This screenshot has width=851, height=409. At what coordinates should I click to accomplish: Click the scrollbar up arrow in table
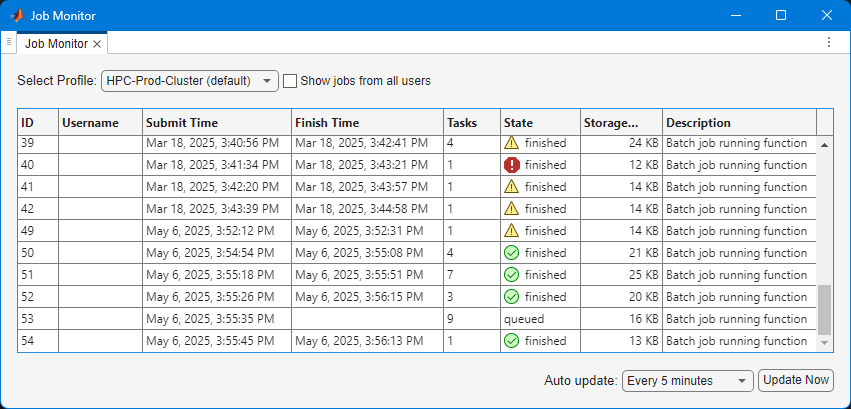(825, 144)
